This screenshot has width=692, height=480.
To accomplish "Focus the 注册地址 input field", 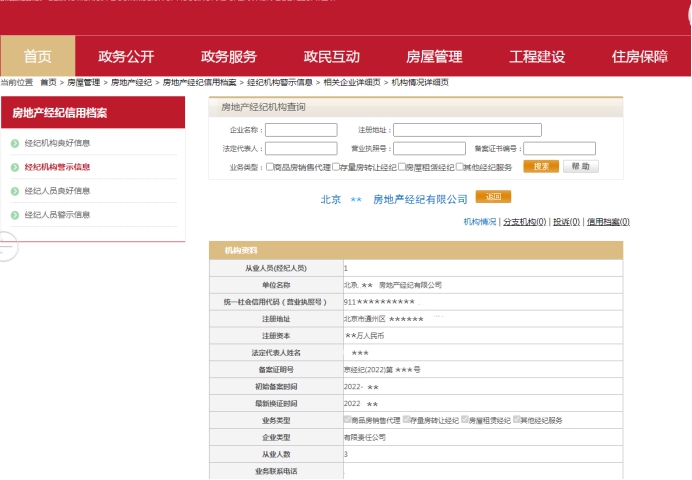I will pyautogui.click(x=467, y=130).
